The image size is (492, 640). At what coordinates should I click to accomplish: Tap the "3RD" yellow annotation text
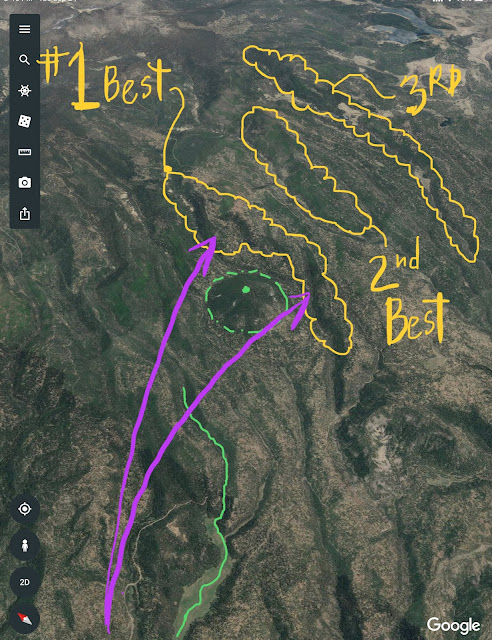coord(431,91)
